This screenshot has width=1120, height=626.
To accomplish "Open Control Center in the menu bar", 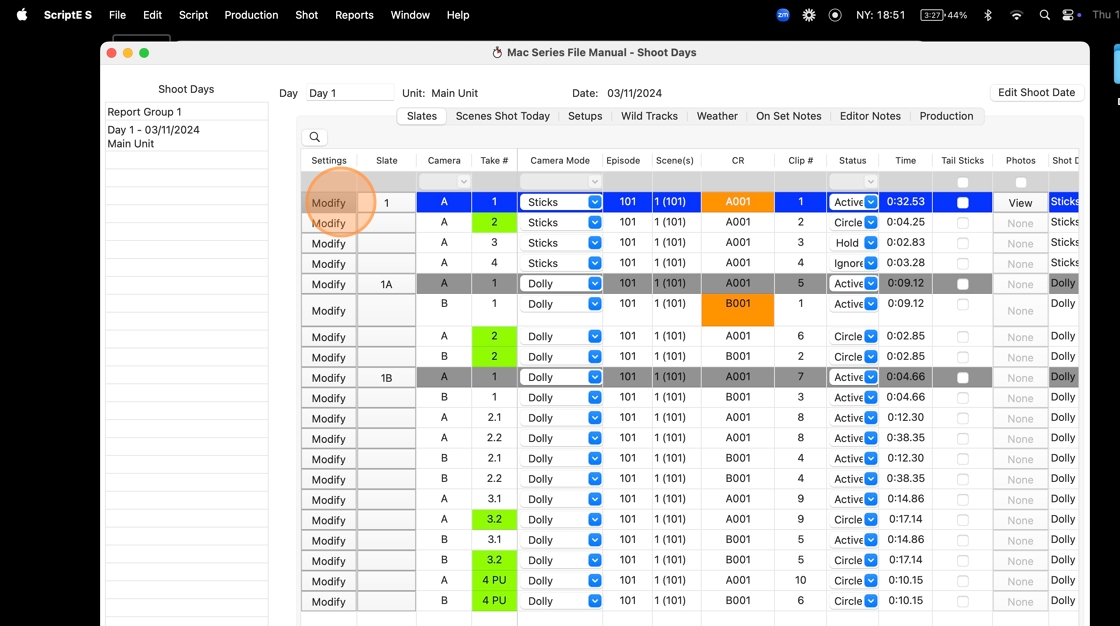I will click(1069, 15).
